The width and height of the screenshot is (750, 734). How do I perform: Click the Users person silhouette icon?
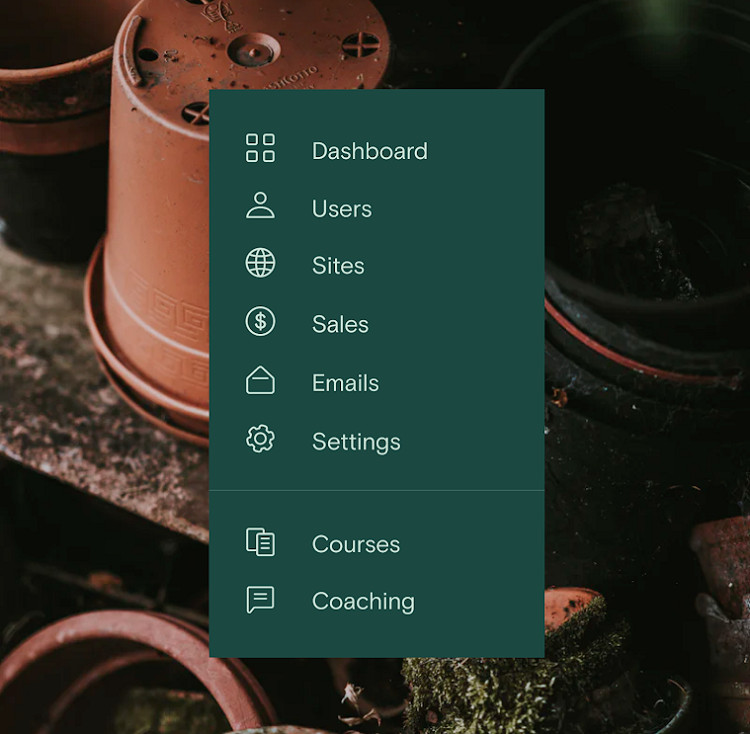(260, 206)
